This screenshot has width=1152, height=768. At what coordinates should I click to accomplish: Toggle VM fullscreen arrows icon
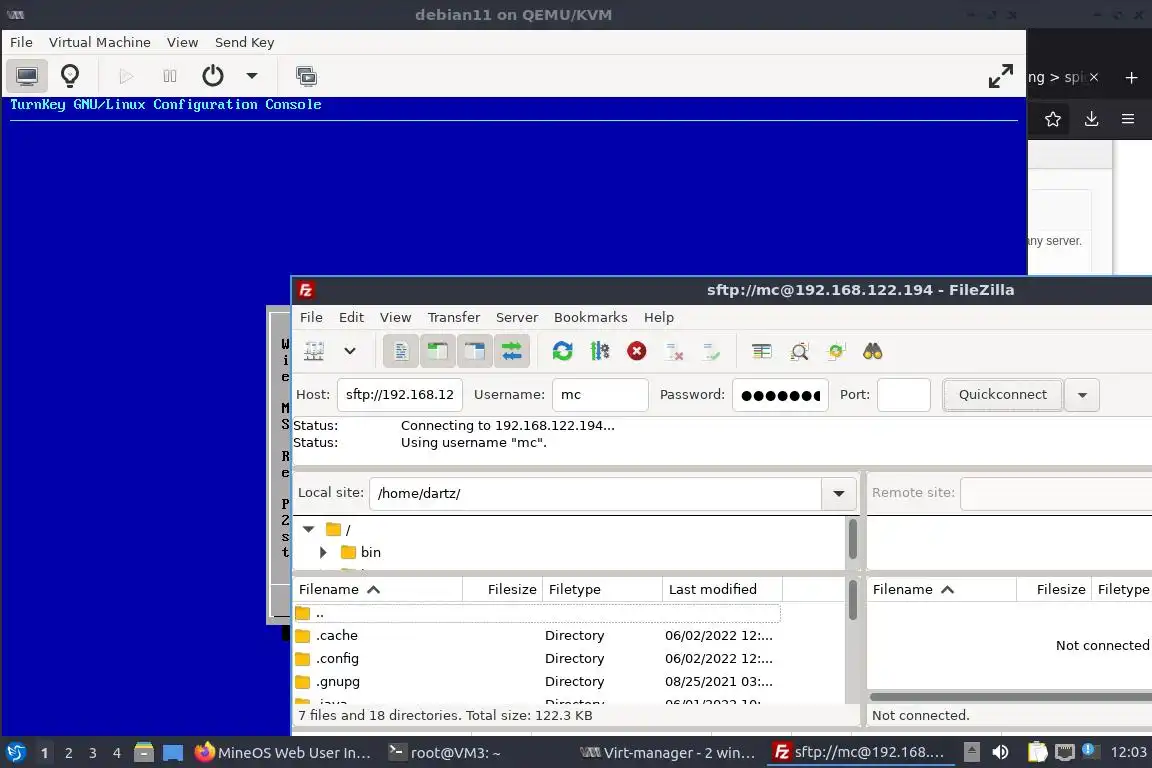coord(1001,76)
